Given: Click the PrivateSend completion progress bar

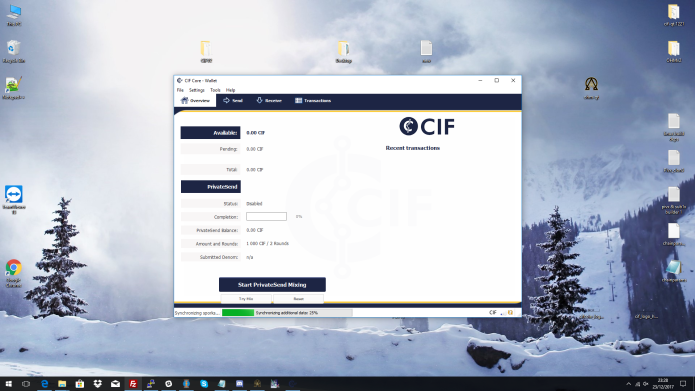Looking at the screenshot, I should pyautogui.click(x=266, y=216).
